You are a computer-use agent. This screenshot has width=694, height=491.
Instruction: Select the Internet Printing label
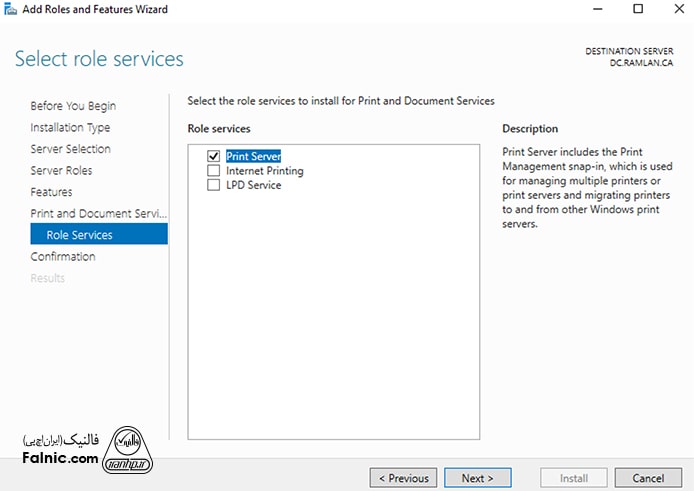pyautogui.click(x=264, y=171)
